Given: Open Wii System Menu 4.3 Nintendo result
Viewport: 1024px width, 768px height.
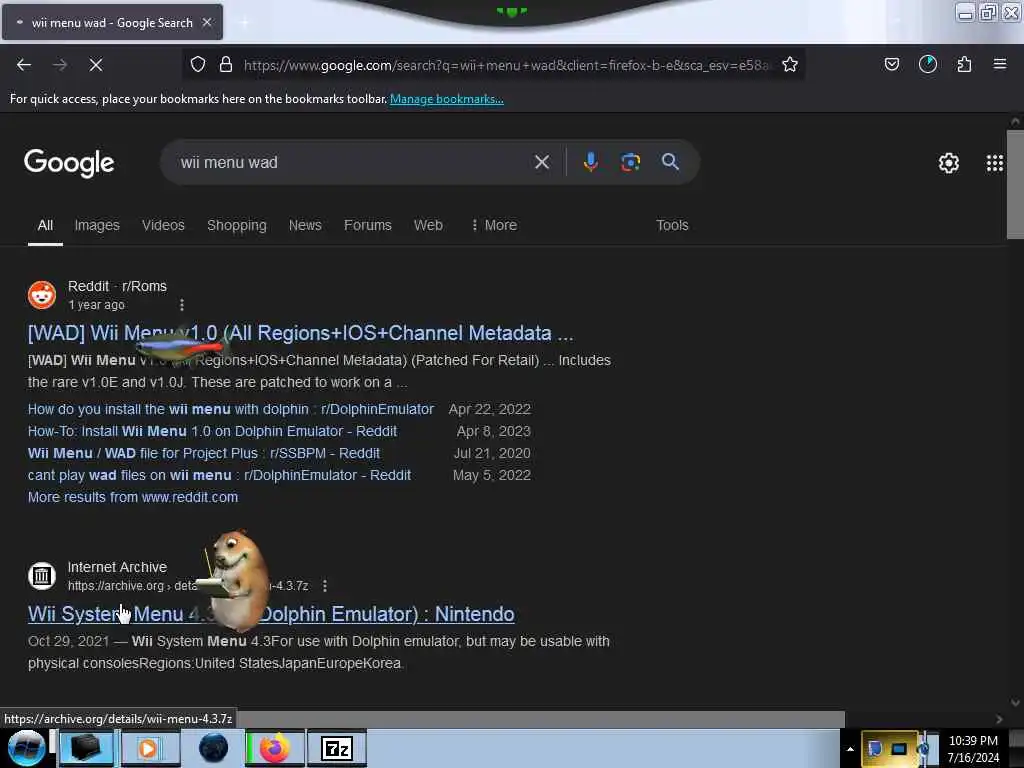Looking at the screenshot, I should [x=271, y=614].
